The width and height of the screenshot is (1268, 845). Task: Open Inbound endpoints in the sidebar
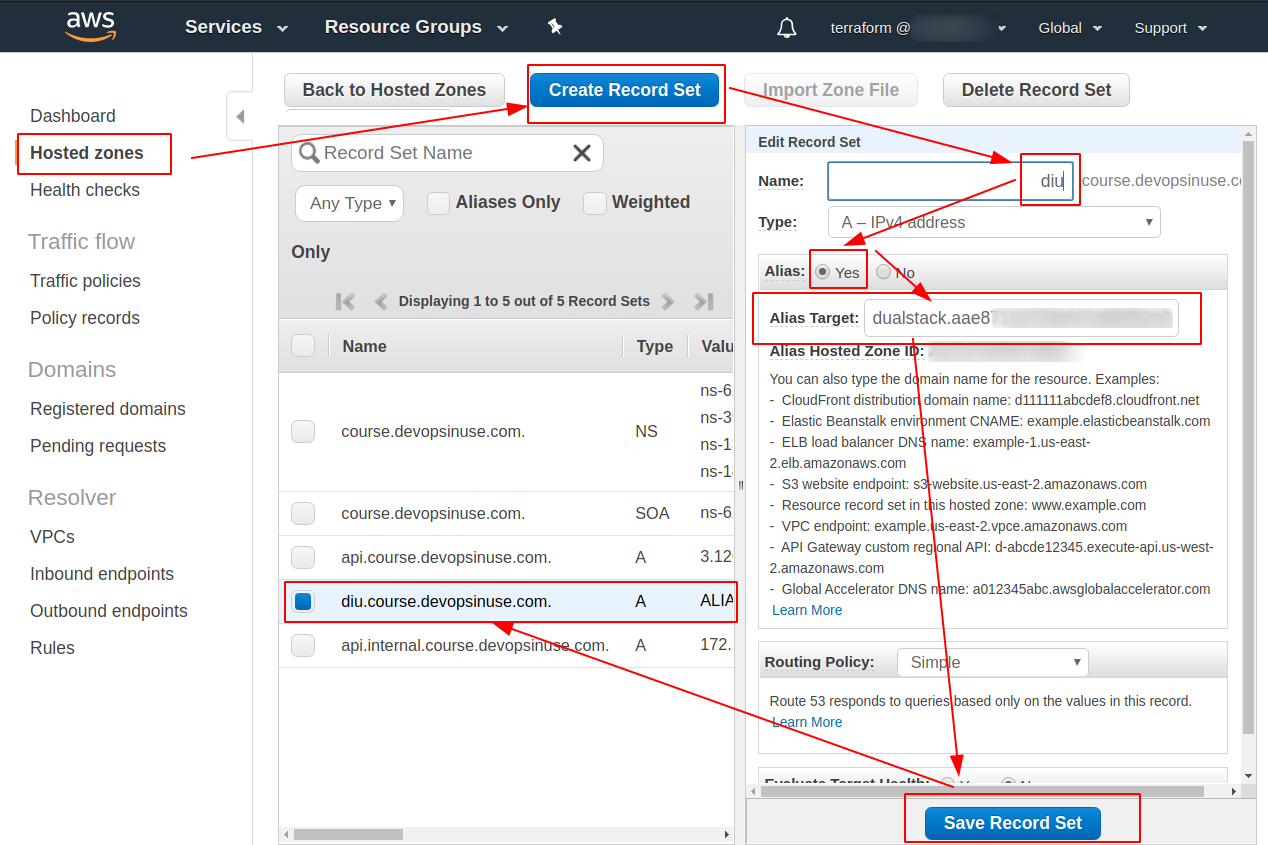(102, 574)
